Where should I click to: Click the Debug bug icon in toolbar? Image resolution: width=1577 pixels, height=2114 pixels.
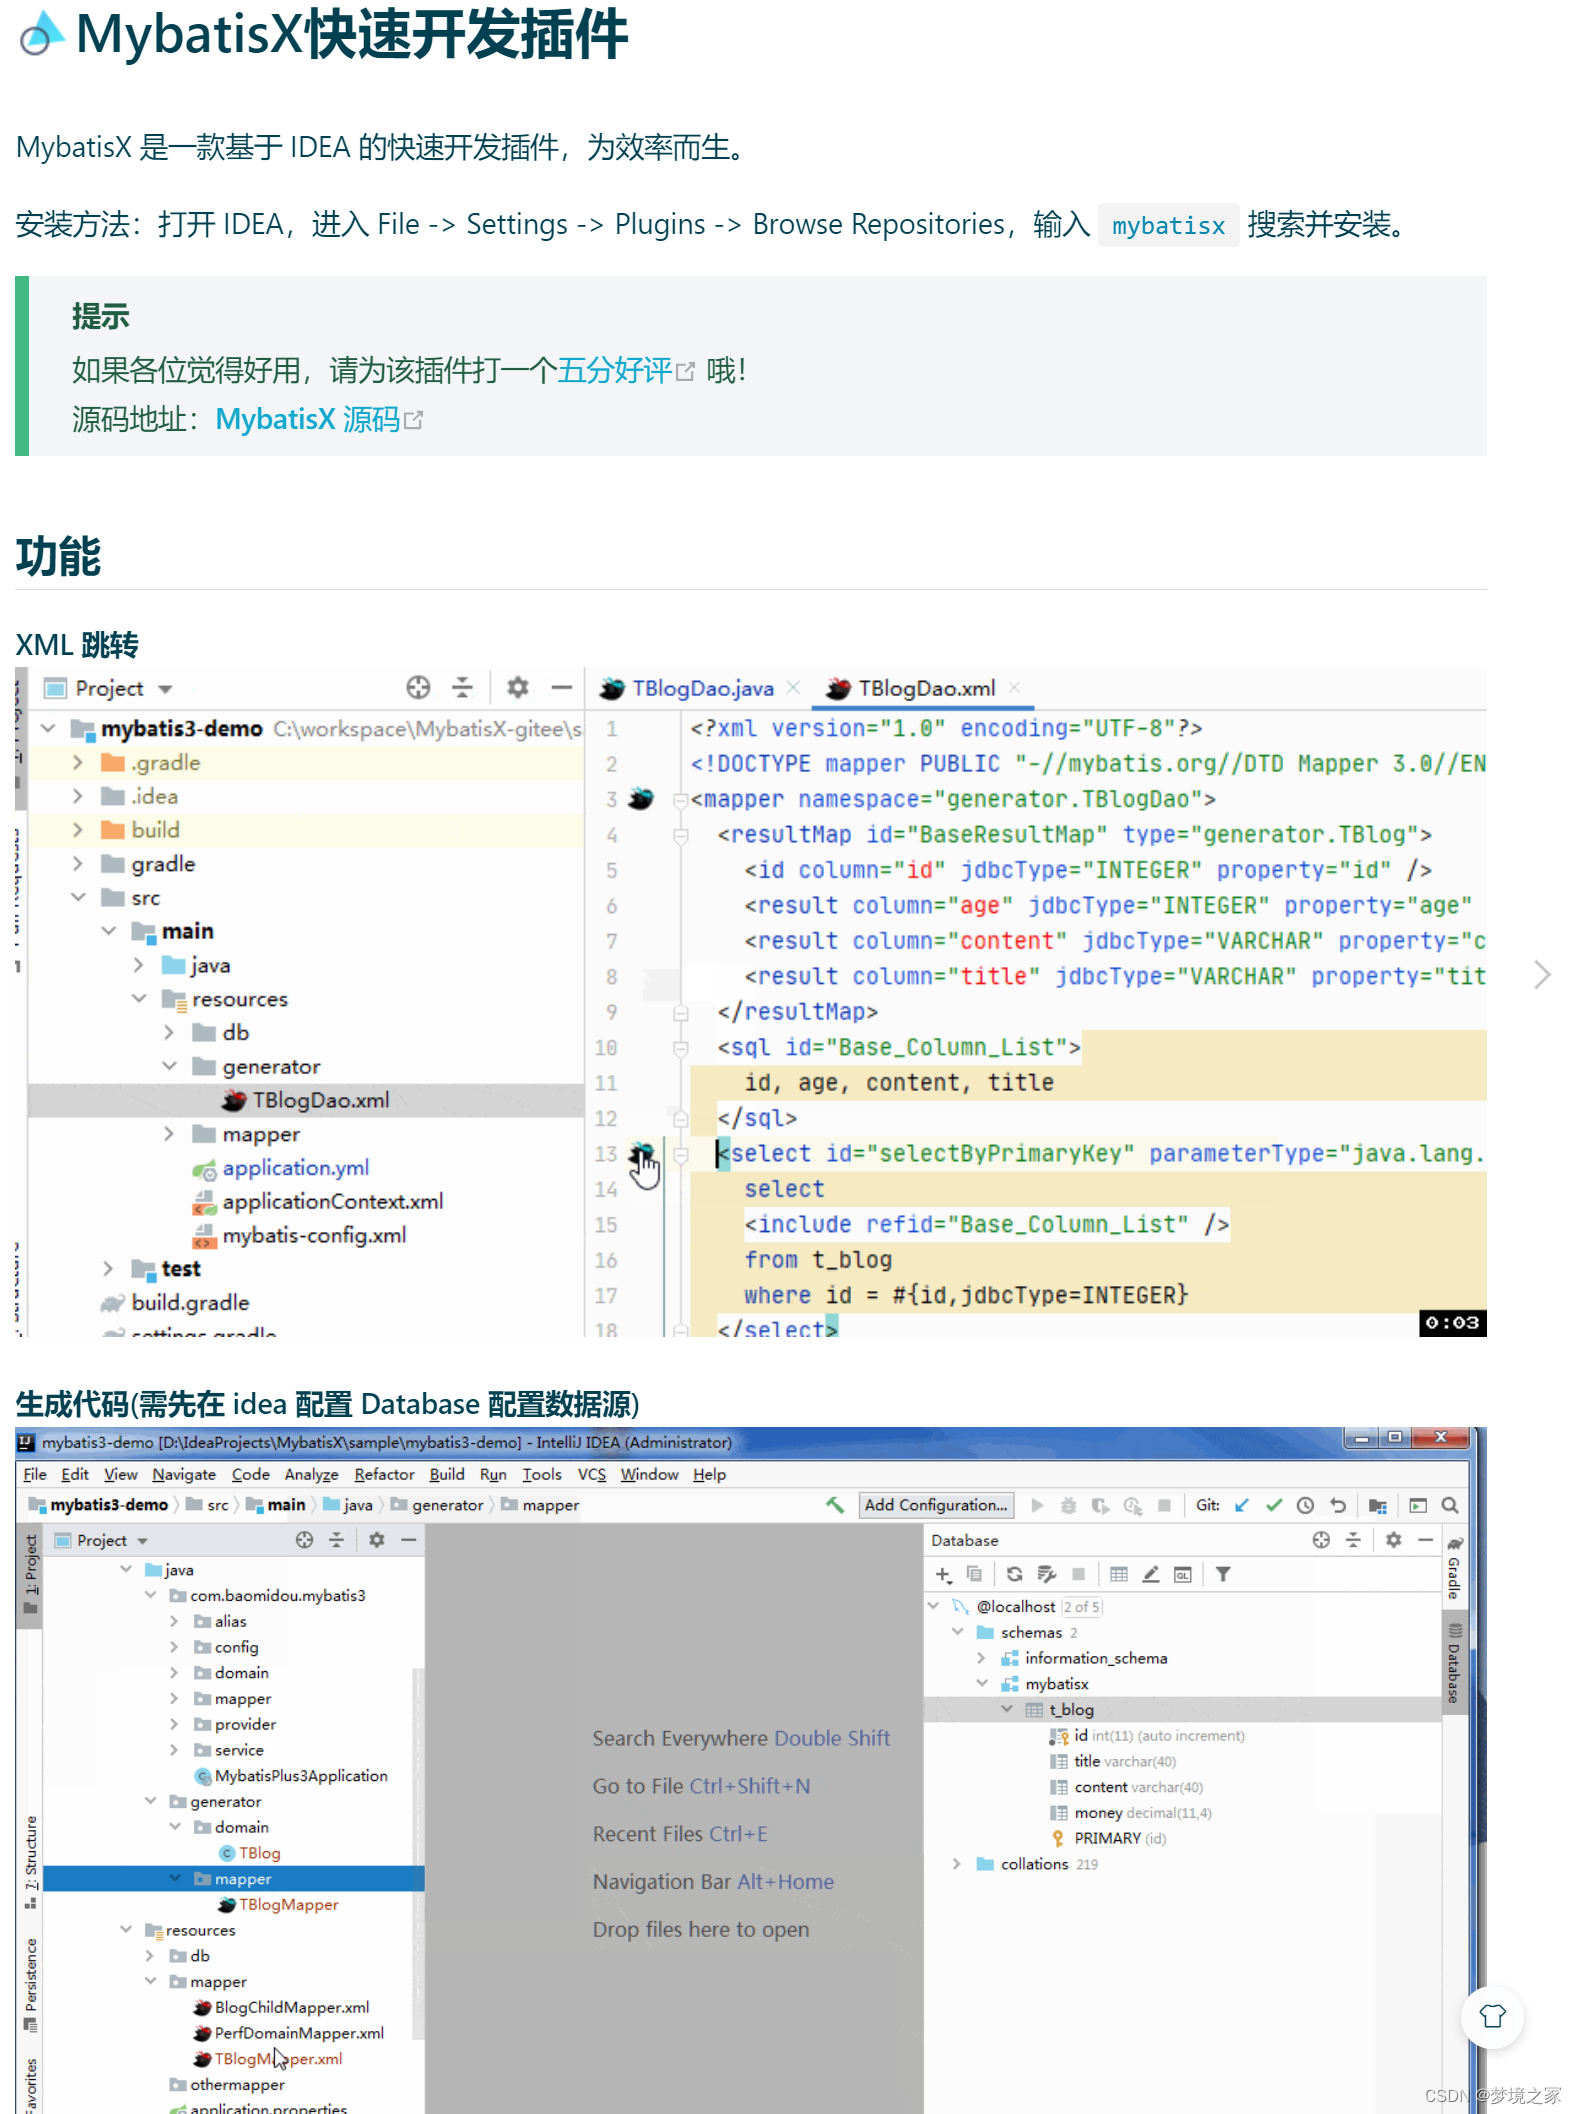pyautogui.click(x=1069, y=1506)
